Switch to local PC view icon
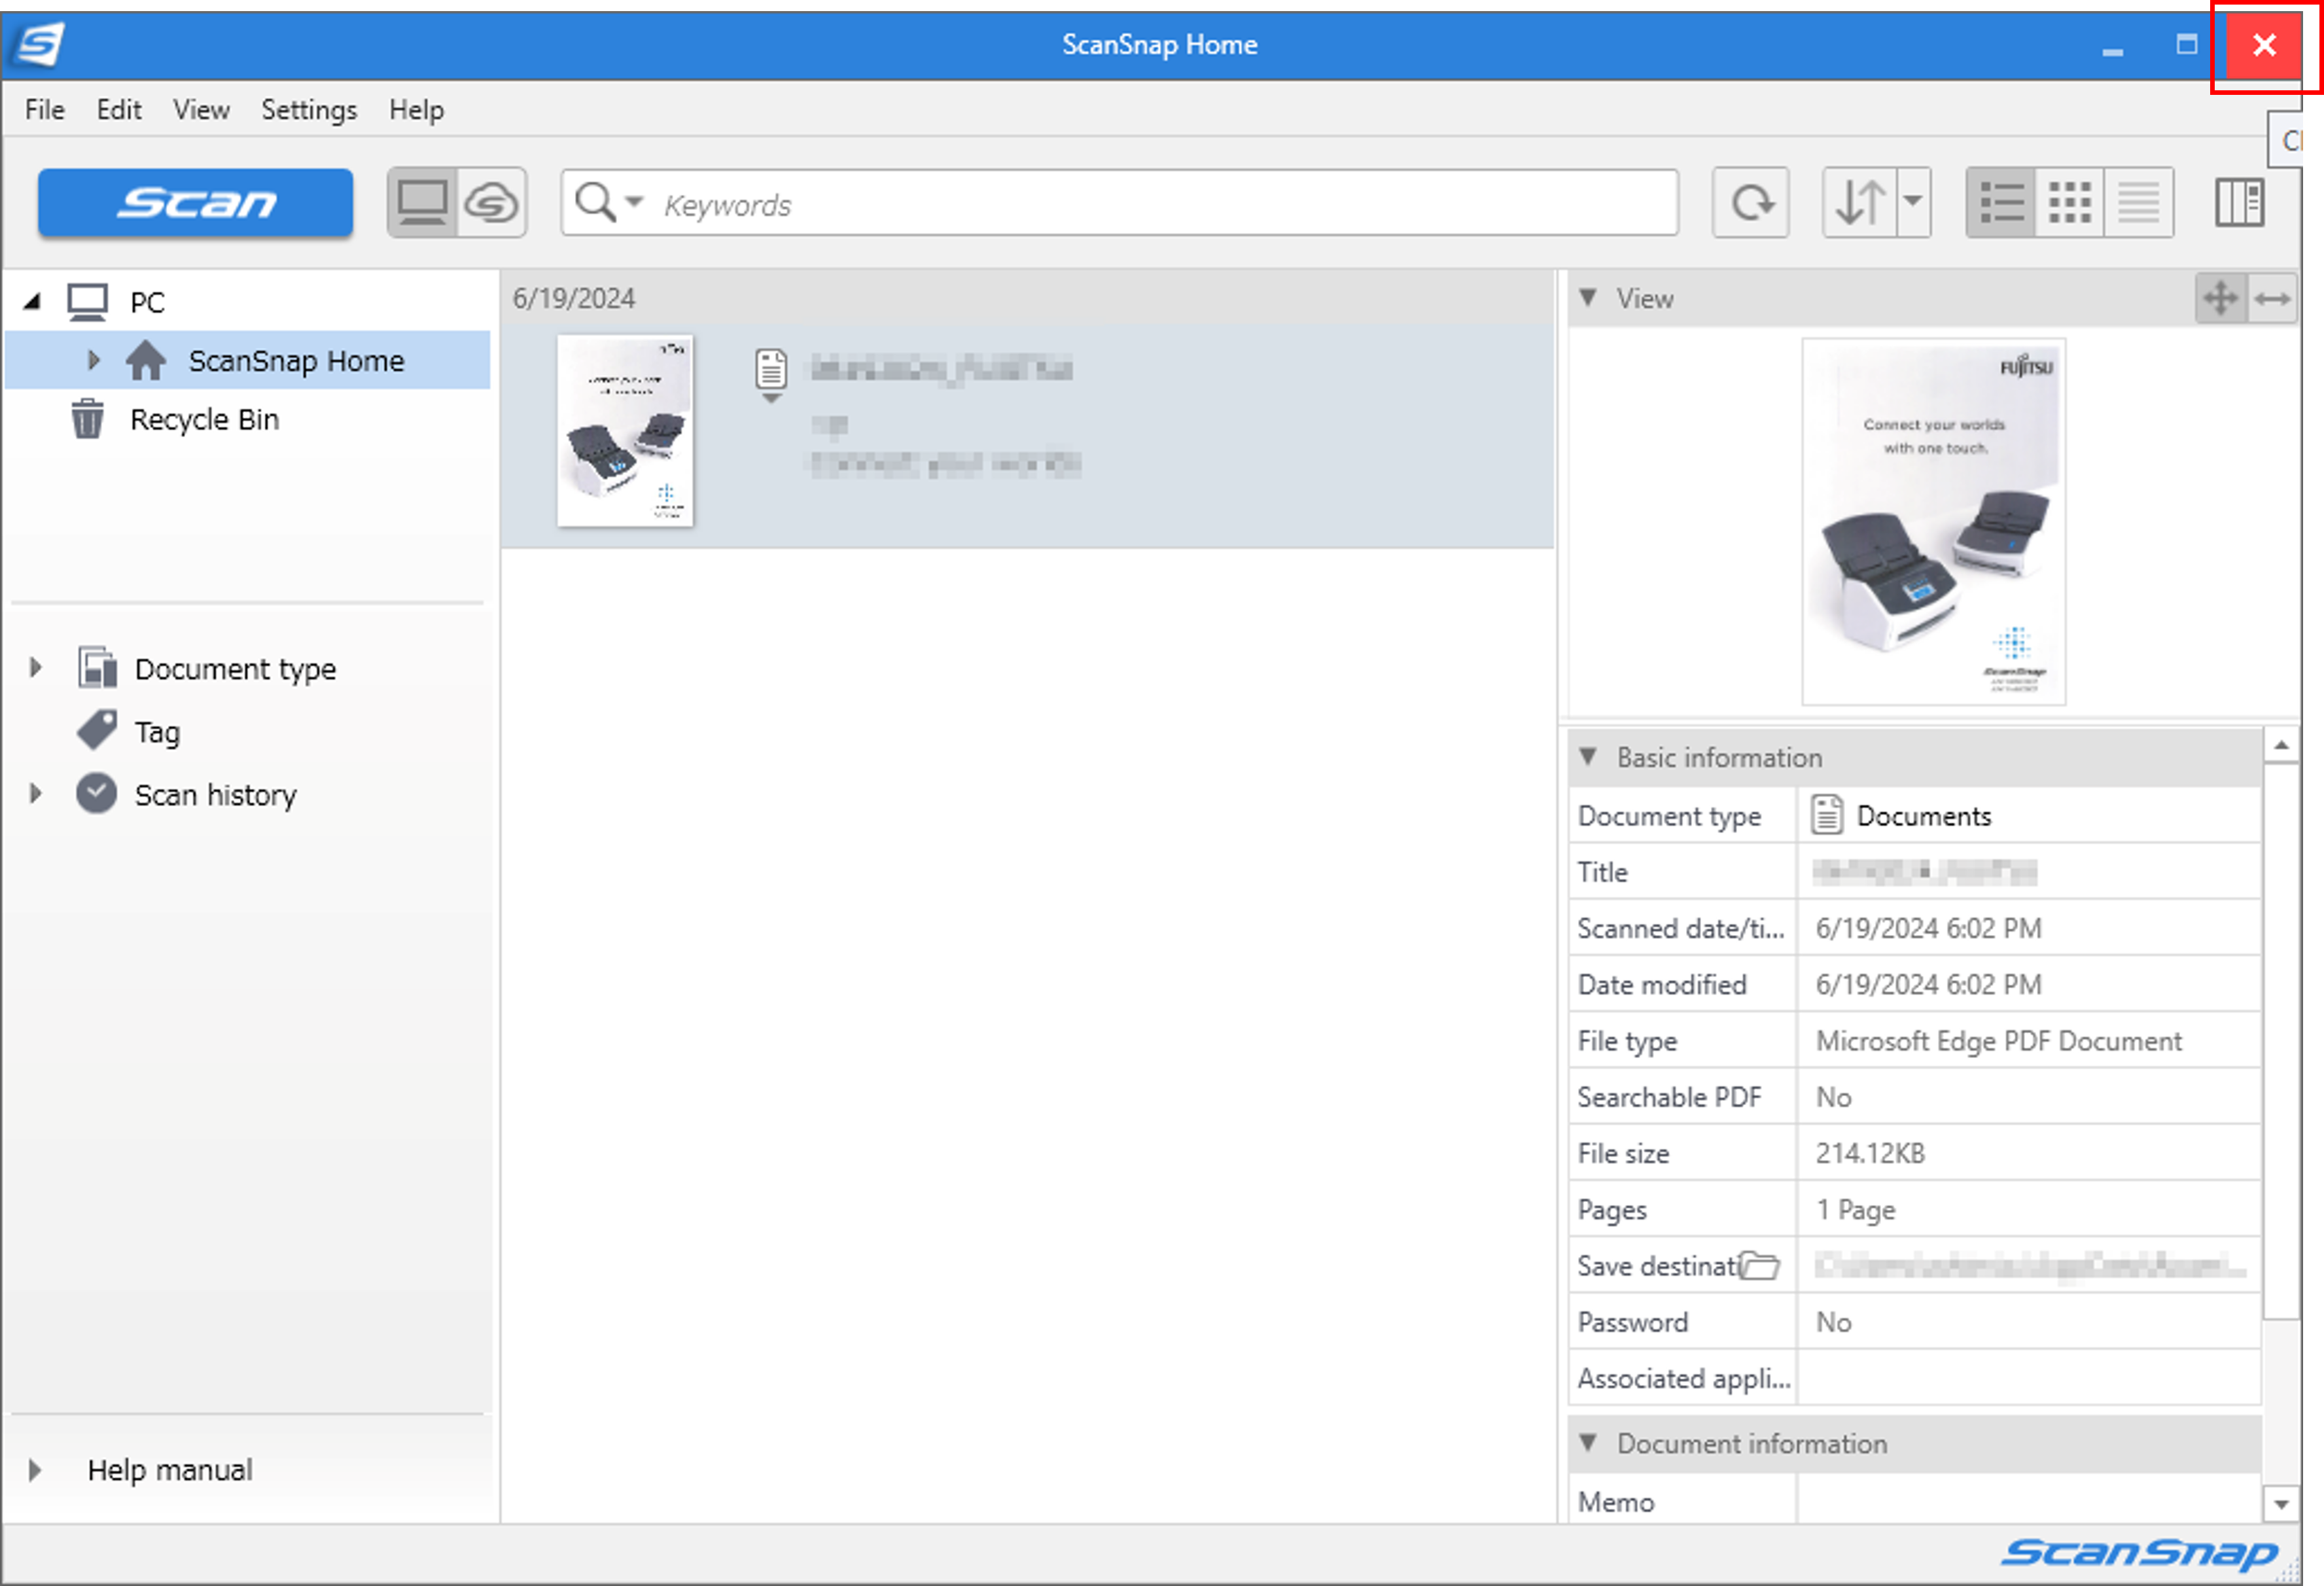The height and width of the screenshot is (1586, 2324). (x=422, y=203)
